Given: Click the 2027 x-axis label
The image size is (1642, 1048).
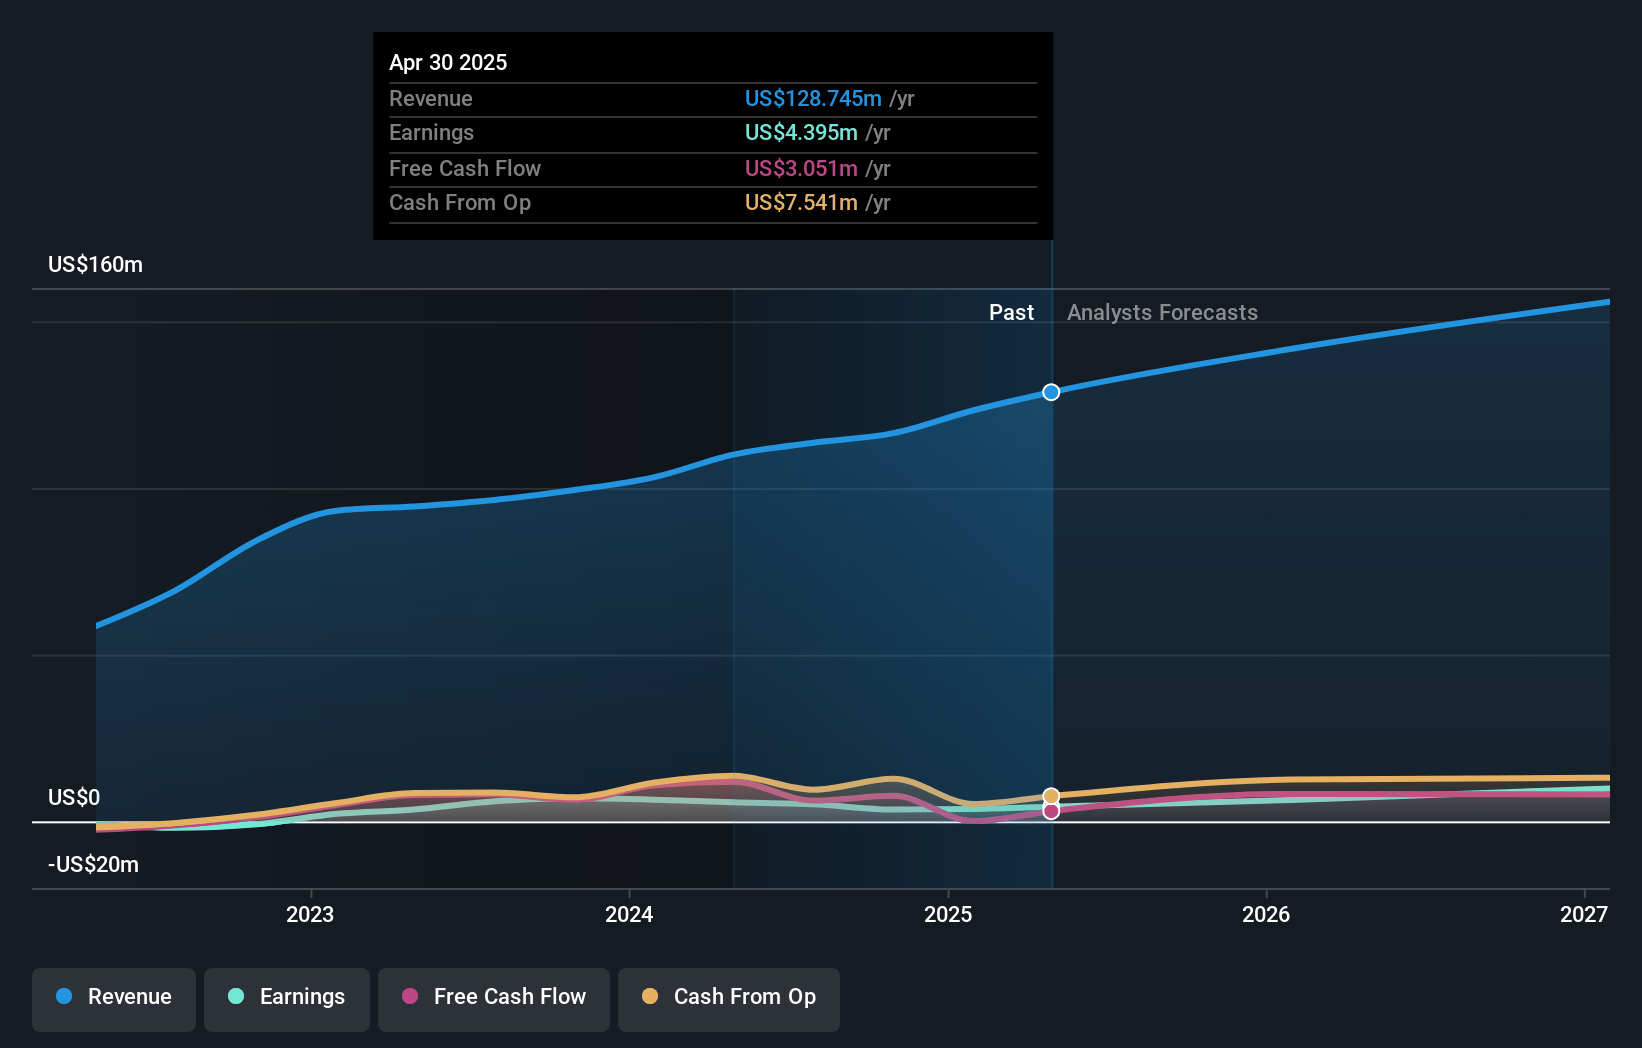Looking at the screenshot, I should coord(1584,914).
